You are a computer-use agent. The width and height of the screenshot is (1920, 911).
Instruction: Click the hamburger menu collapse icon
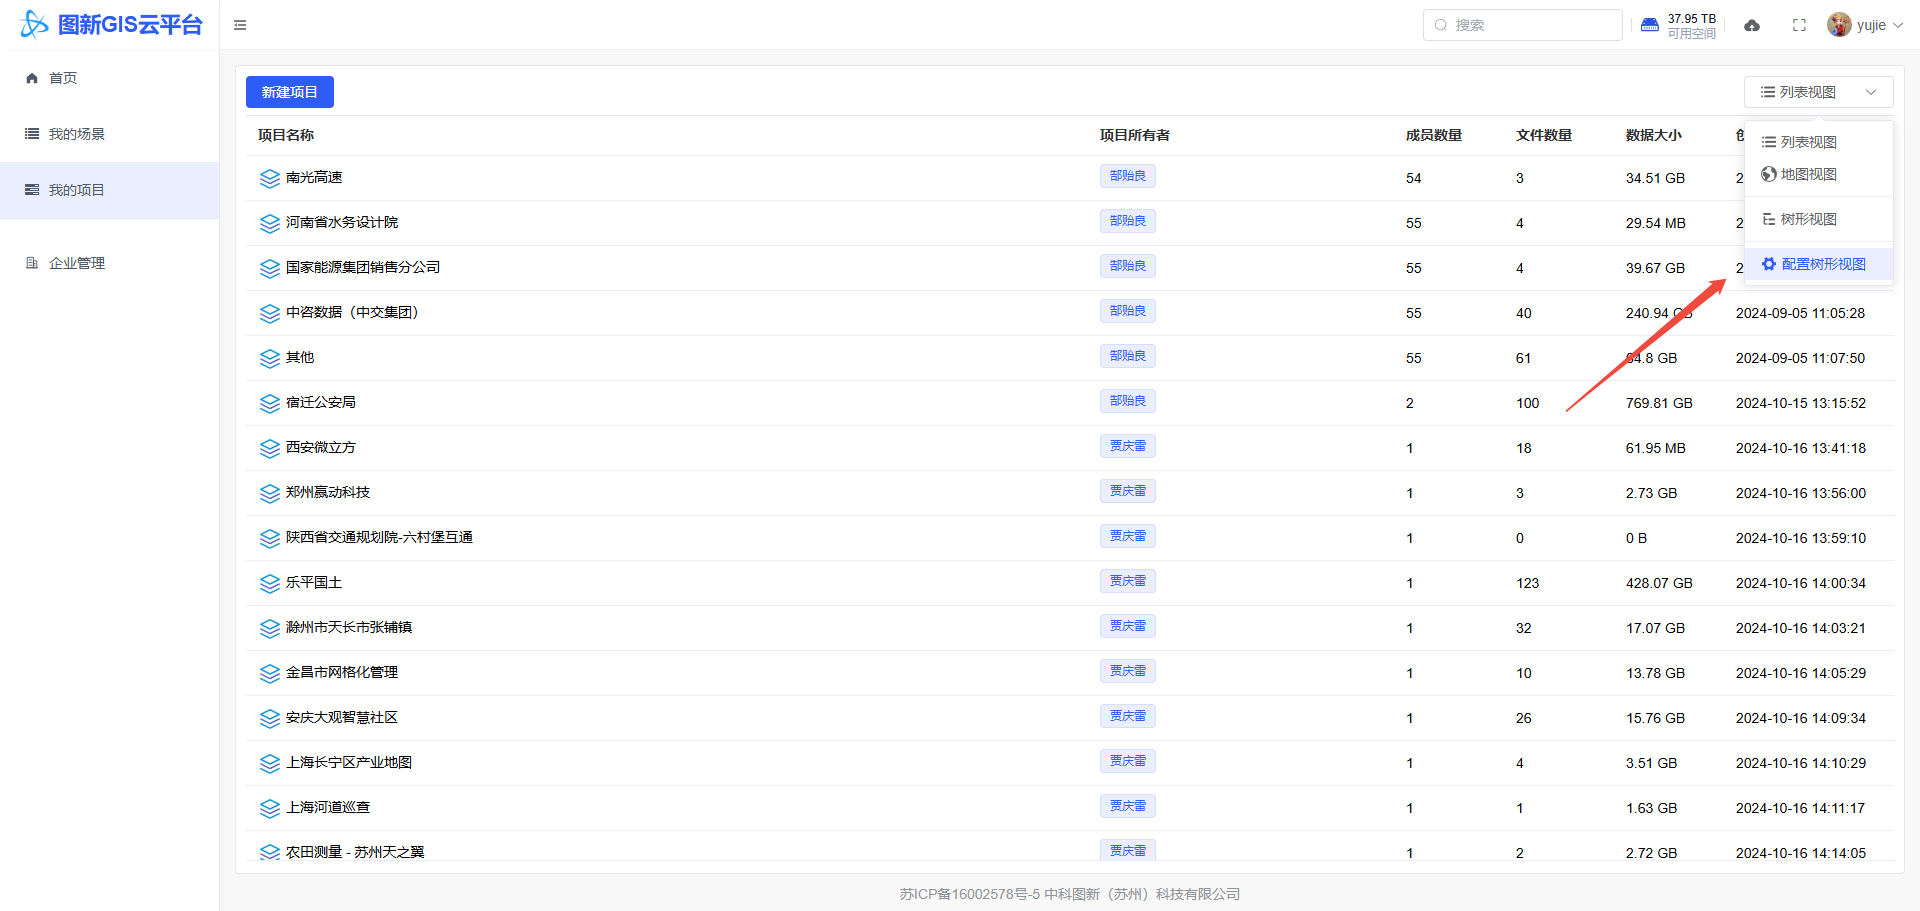tap(240, 25)
